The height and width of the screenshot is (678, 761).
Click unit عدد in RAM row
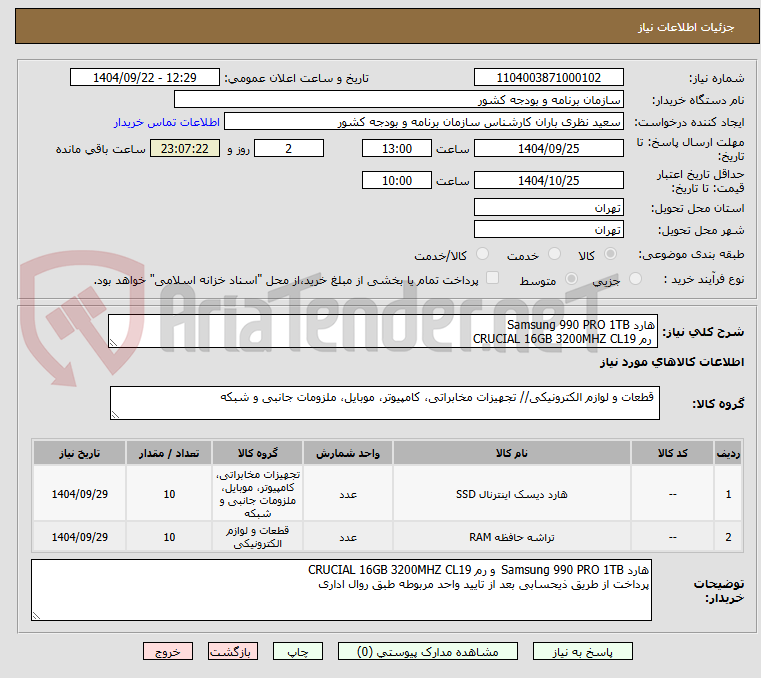click(347, 537)
